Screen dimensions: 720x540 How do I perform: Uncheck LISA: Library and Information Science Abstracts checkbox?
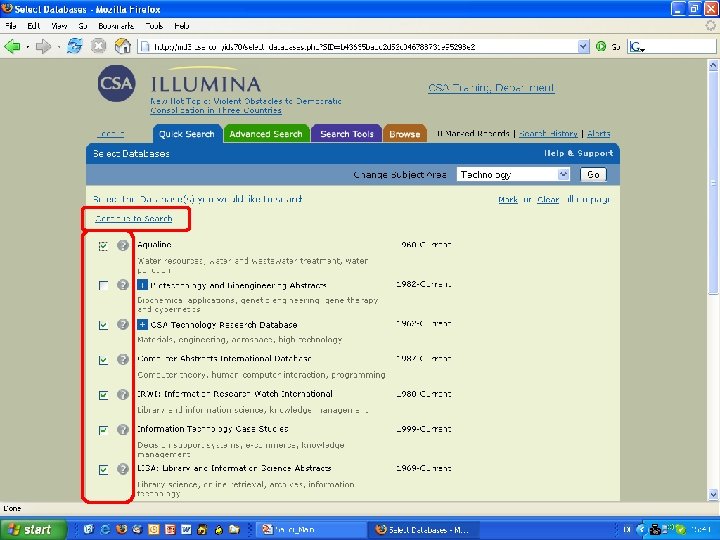(103, 469)
